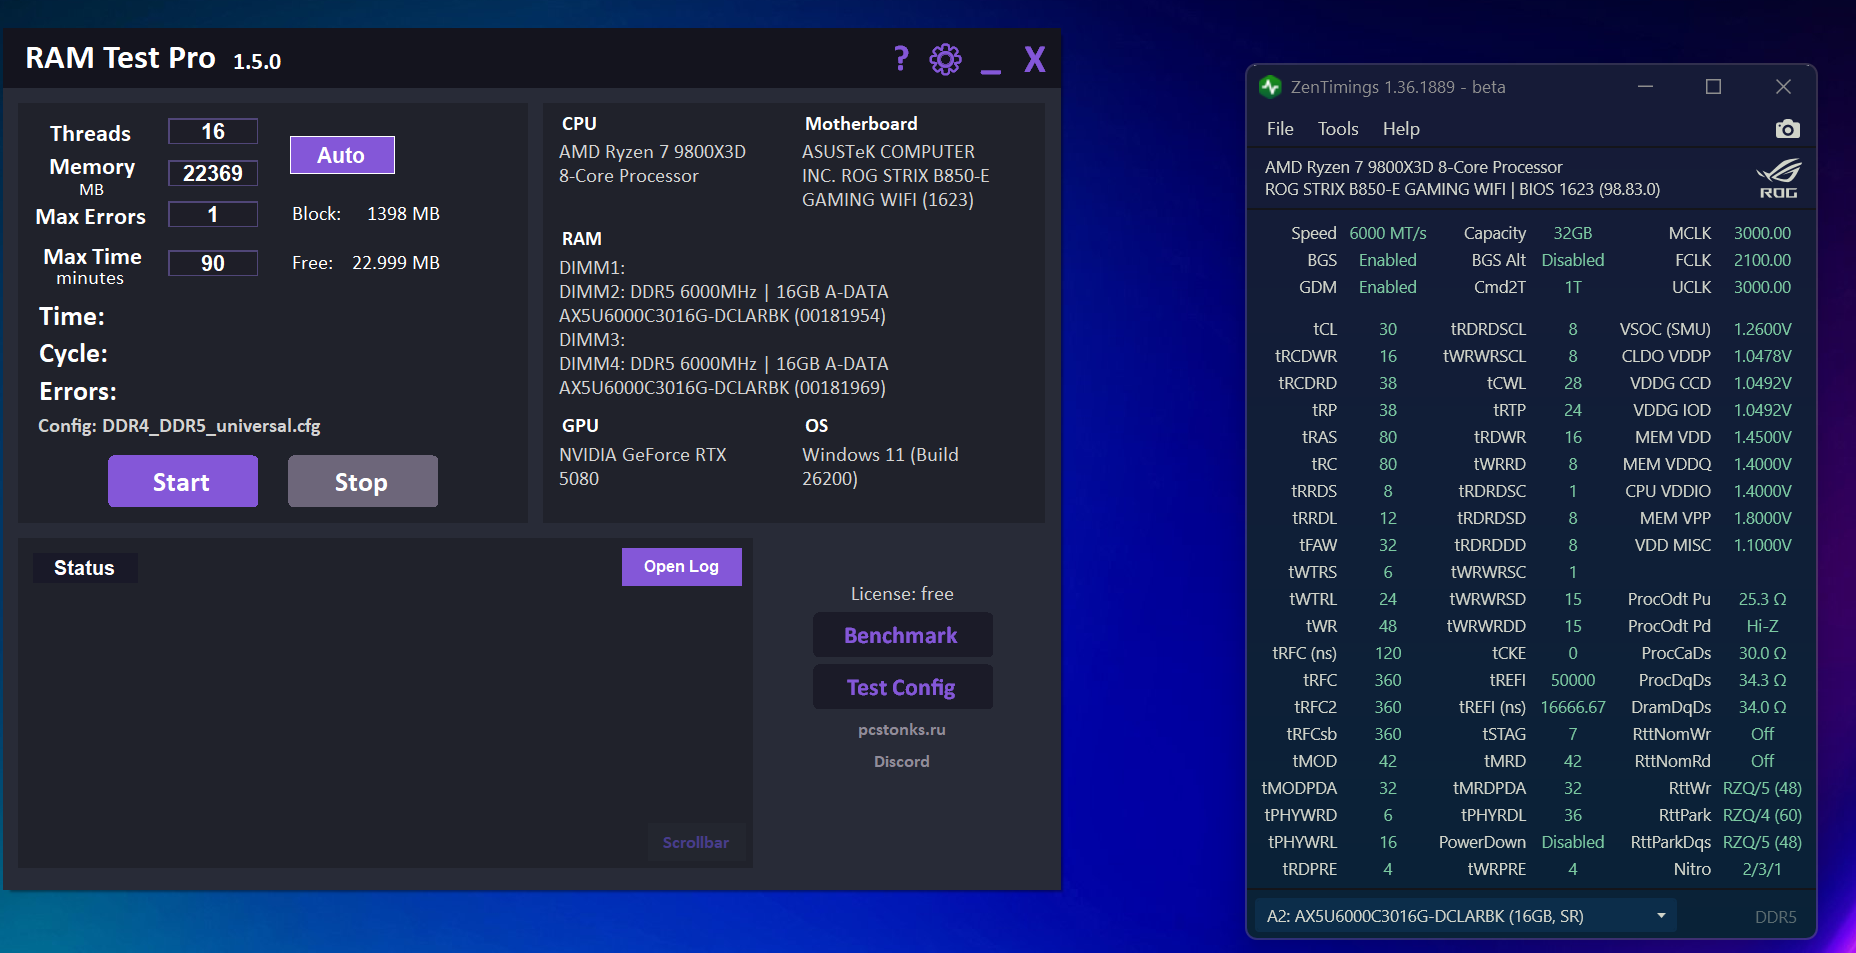Click the Config DDR4_DDR5_universal.cfg text
1856x953 pixels.
click(179, 426)
